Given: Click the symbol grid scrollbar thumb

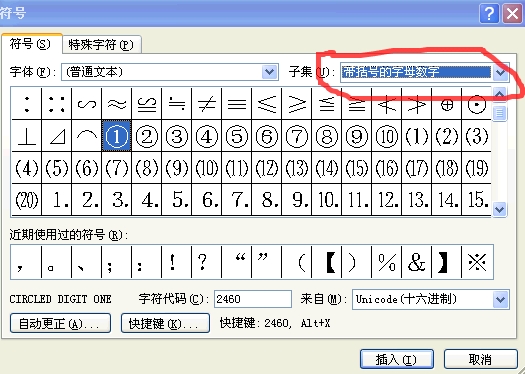Looking at the screenshot, I should [x=500, y=114].
